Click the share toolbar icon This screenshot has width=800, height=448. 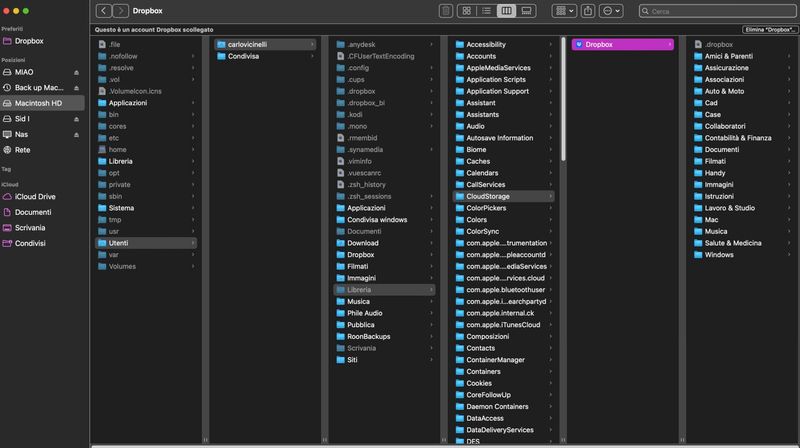pos(588,11)
